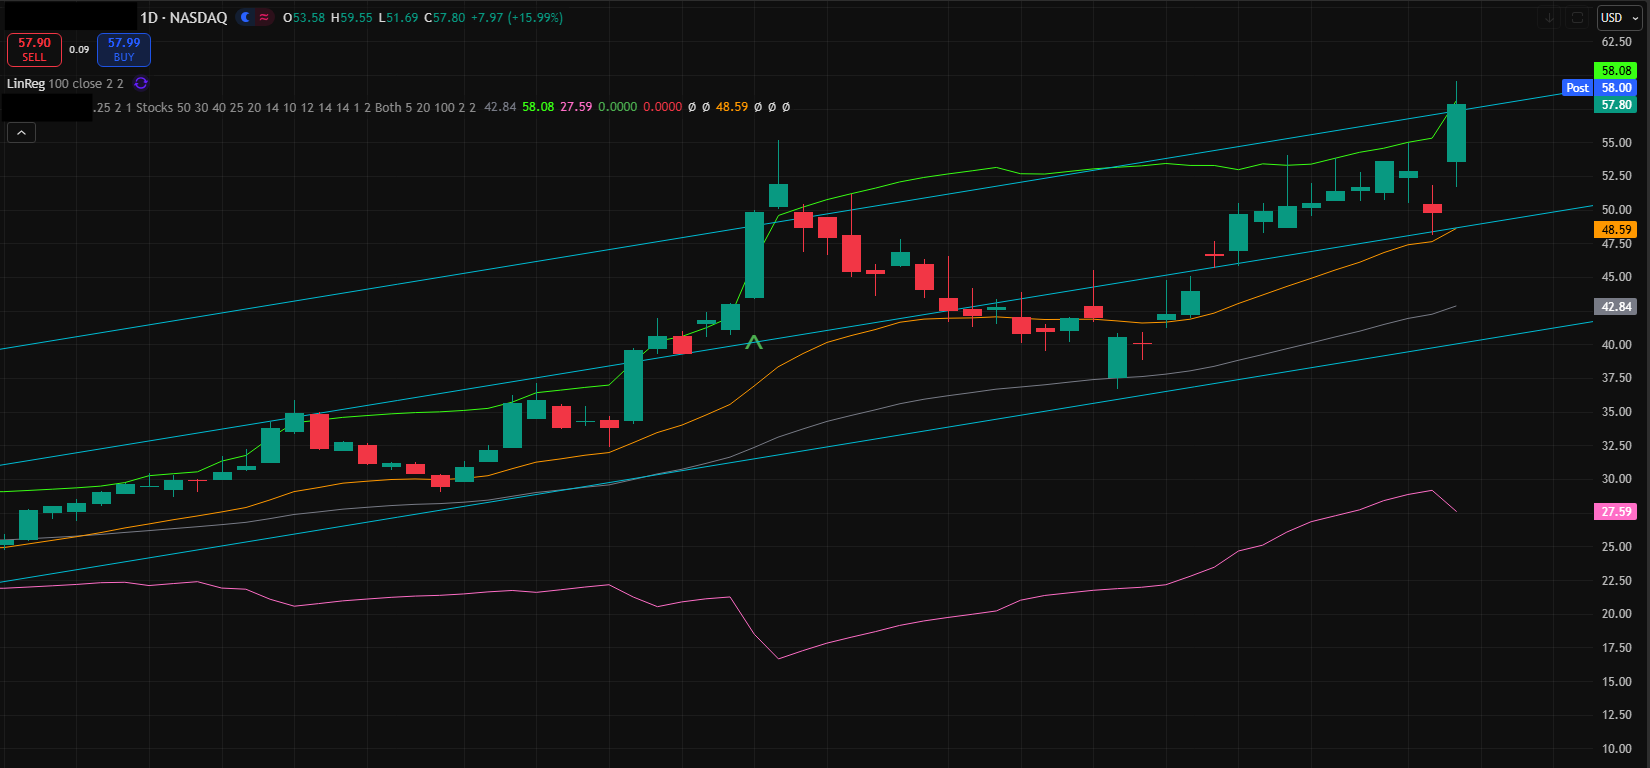Click the red SELL 57.90 button

tap(34, 50)
